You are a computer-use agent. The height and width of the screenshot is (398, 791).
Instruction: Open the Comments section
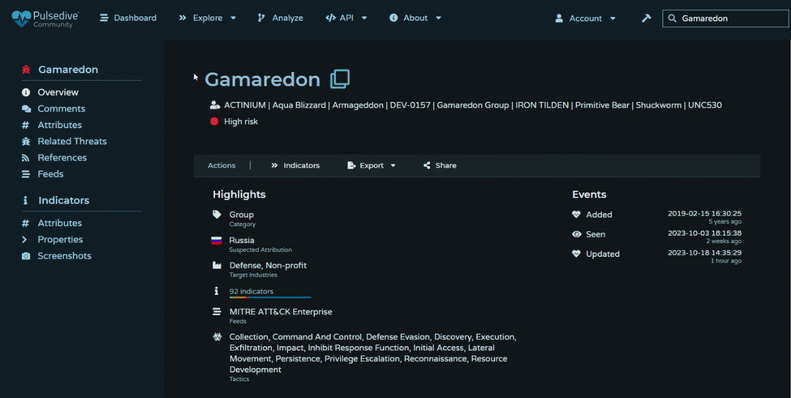point(61,108)
